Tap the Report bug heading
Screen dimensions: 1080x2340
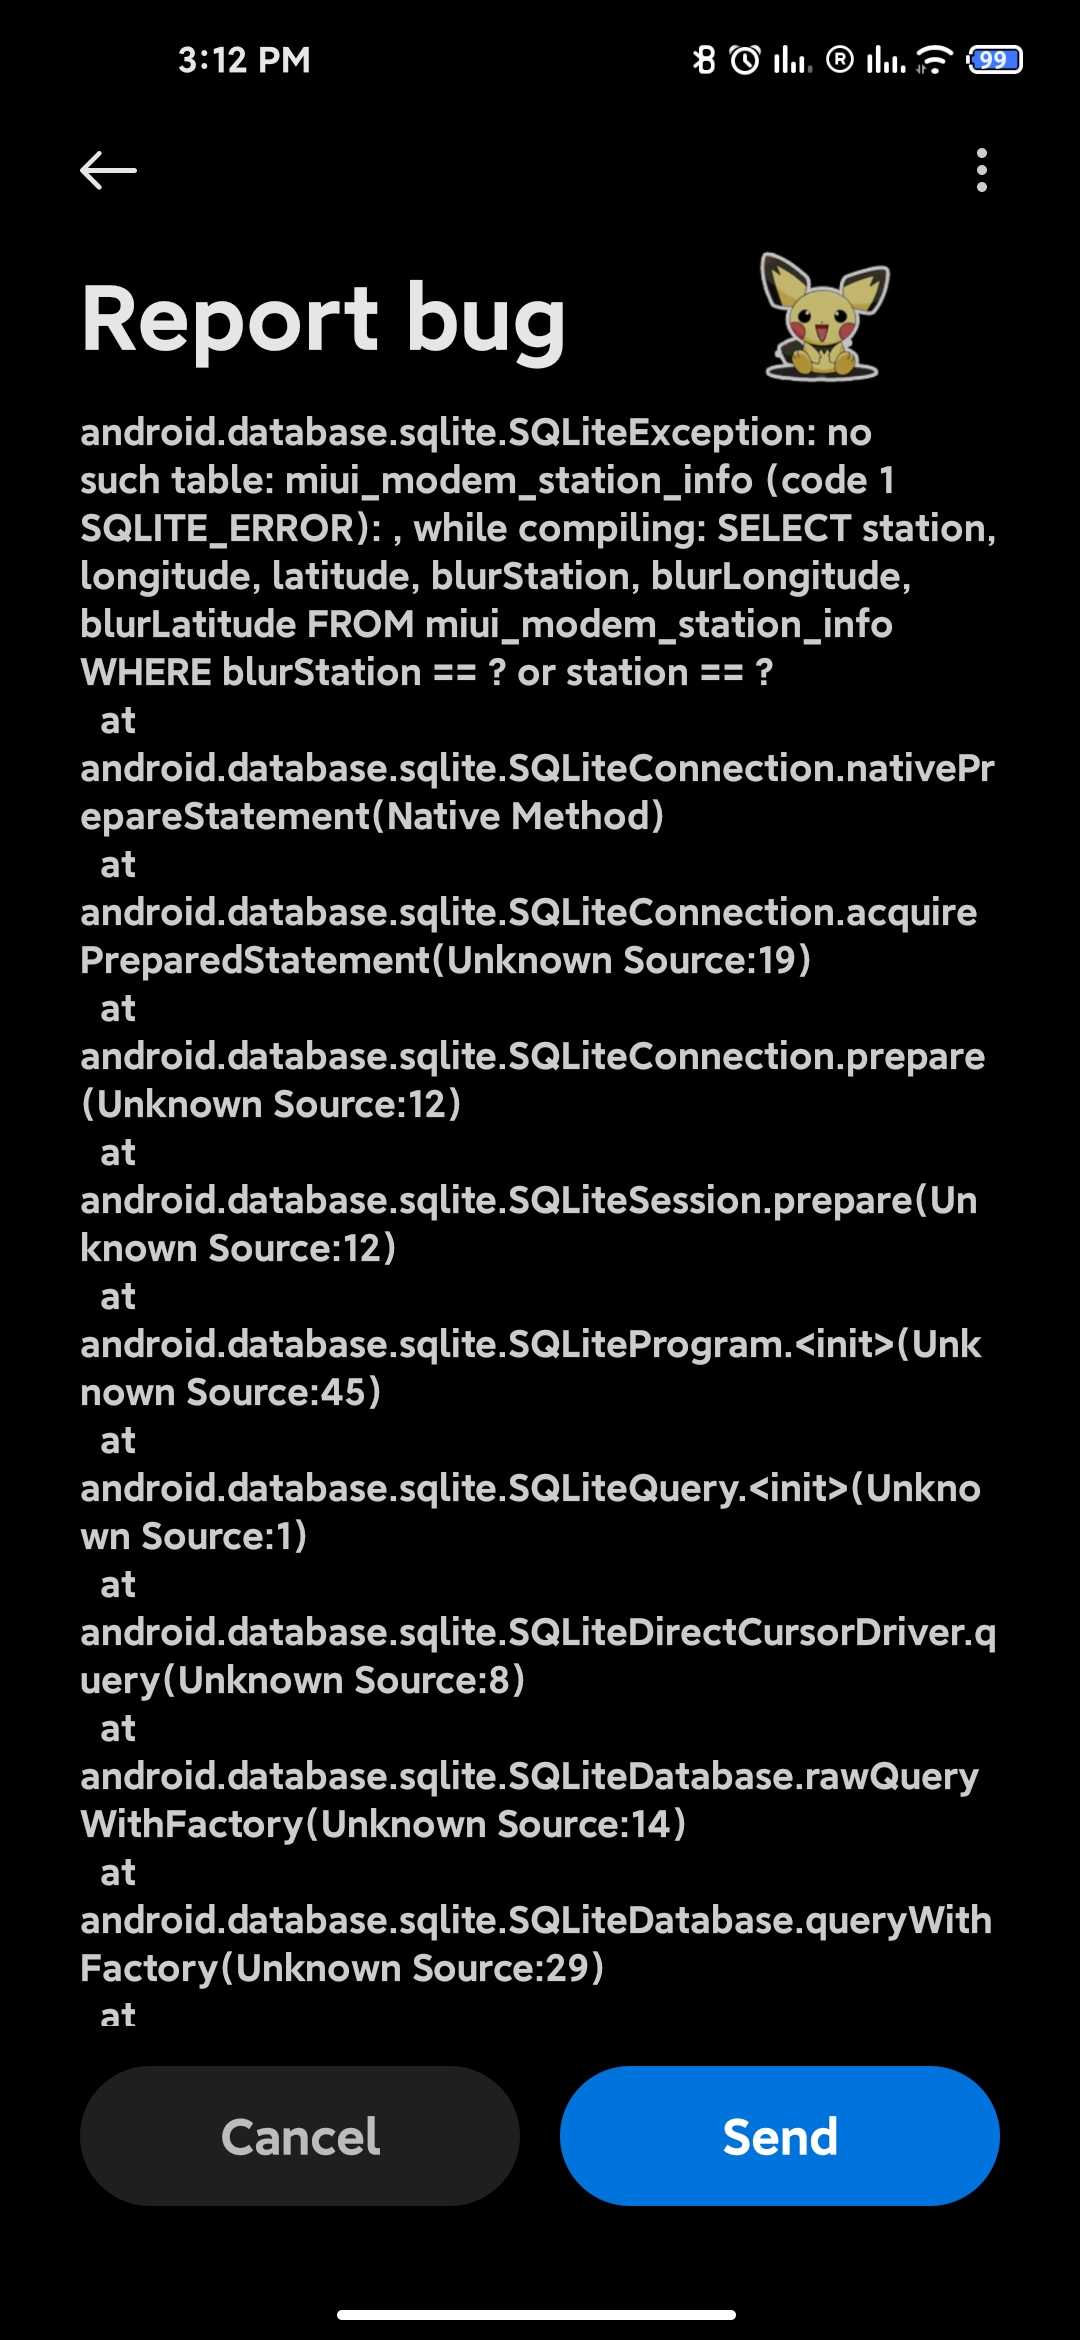pos(323,320)
